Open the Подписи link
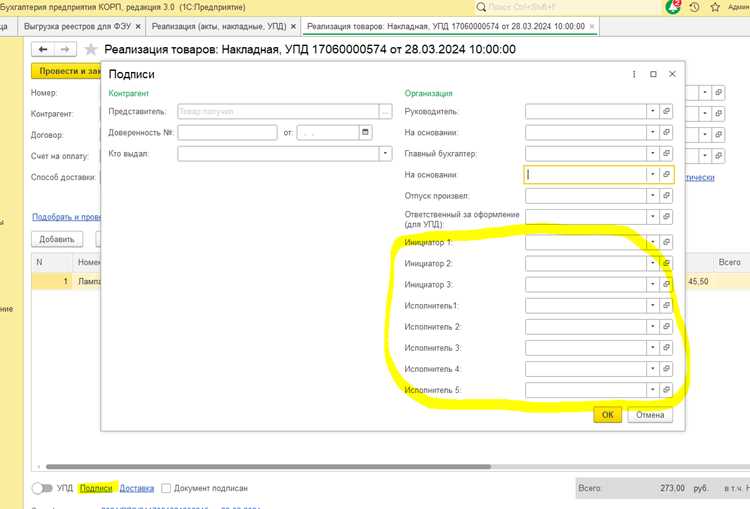This screenshot has width=750, height=509. [x=96, y=488]
